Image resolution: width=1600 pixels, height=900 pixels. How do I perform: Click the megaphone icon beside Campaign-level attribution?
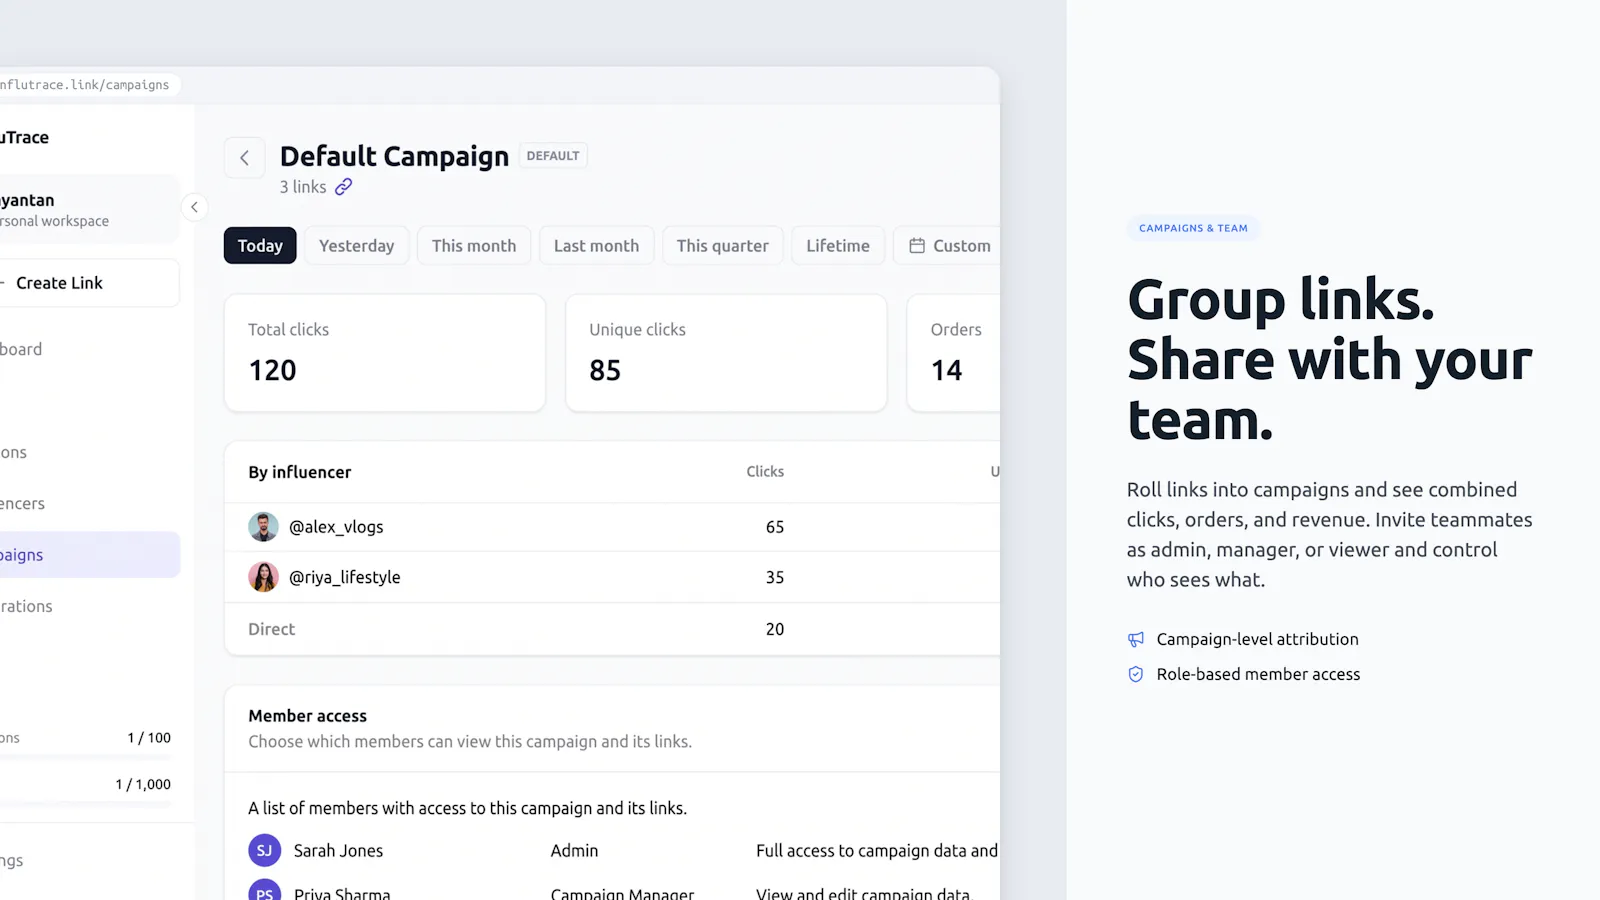coord(1136,639)
